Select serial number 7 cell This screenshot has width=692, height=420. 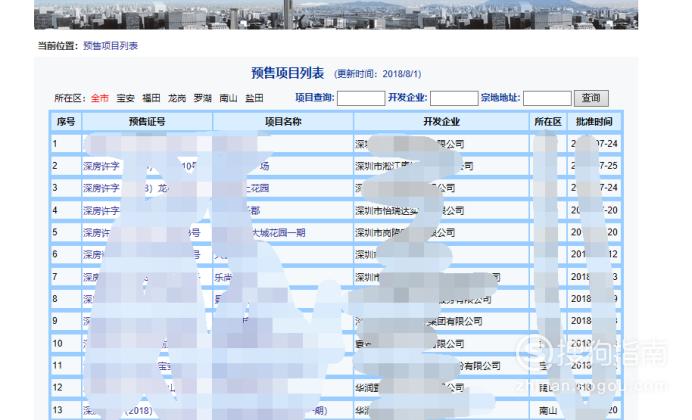point(66,277)
